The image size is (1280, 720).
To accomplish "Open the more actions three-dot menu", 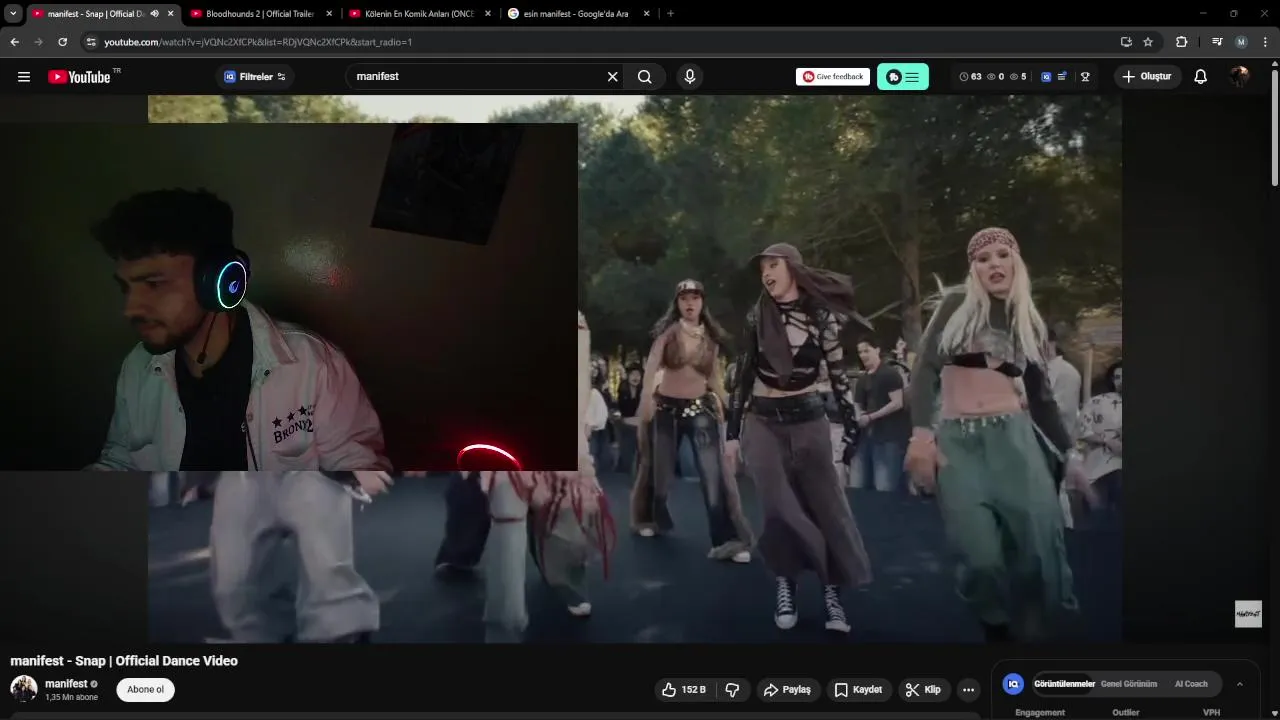I will coord(968,690).
